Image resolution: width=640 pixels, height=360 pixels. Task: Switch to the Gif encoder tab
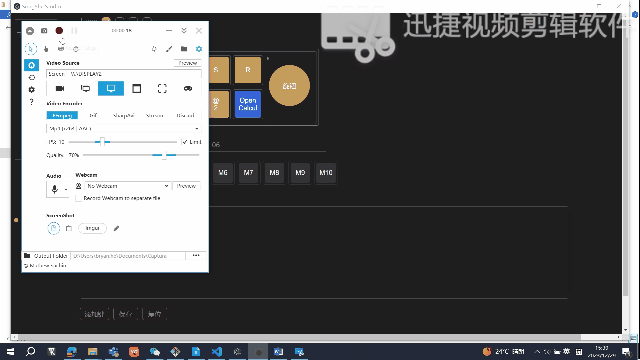coord(93,116)
